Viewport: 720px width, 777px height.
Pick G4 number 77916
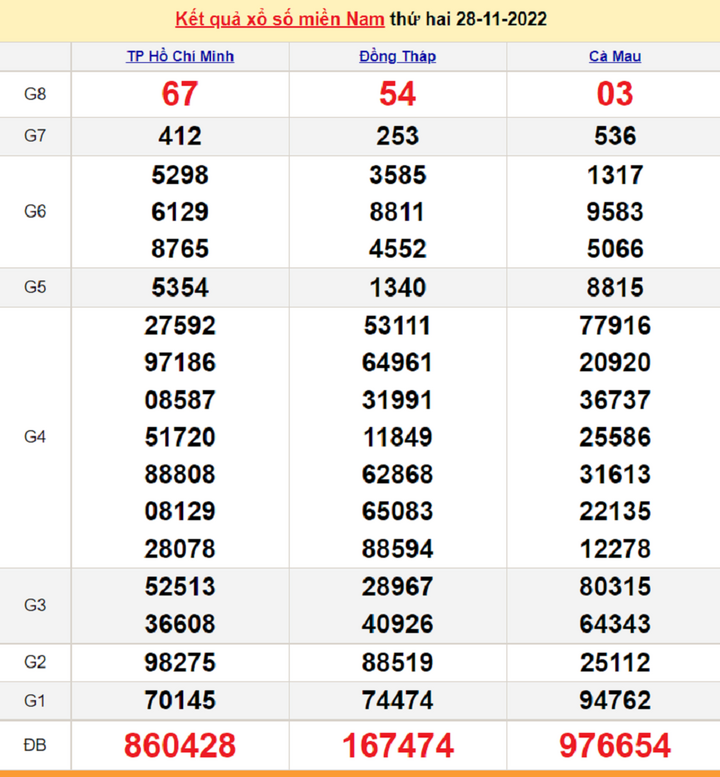point(615,326)
